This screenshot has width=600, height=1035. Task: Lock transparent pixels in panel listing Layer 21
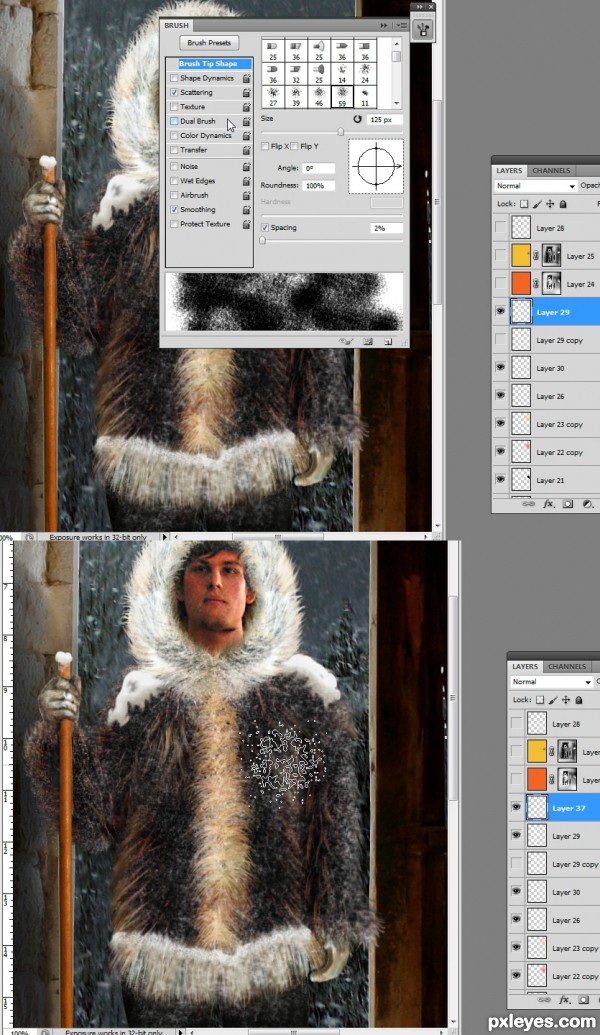(x=524, y=204)
